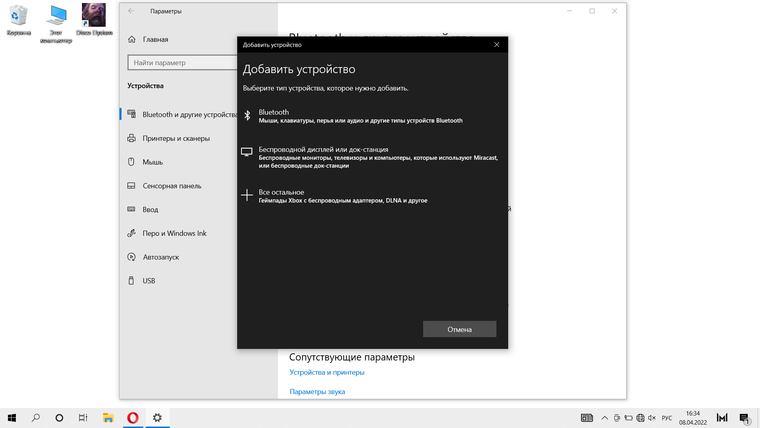Image resolution: width=760 pixels, height=428 pixels.
Task: Click the Отмена button
Action: (459, 329)
